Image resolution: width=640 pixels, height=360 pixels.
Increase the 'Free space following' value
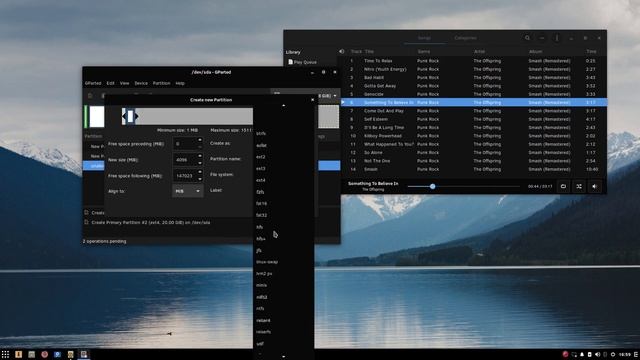[200, 172]
